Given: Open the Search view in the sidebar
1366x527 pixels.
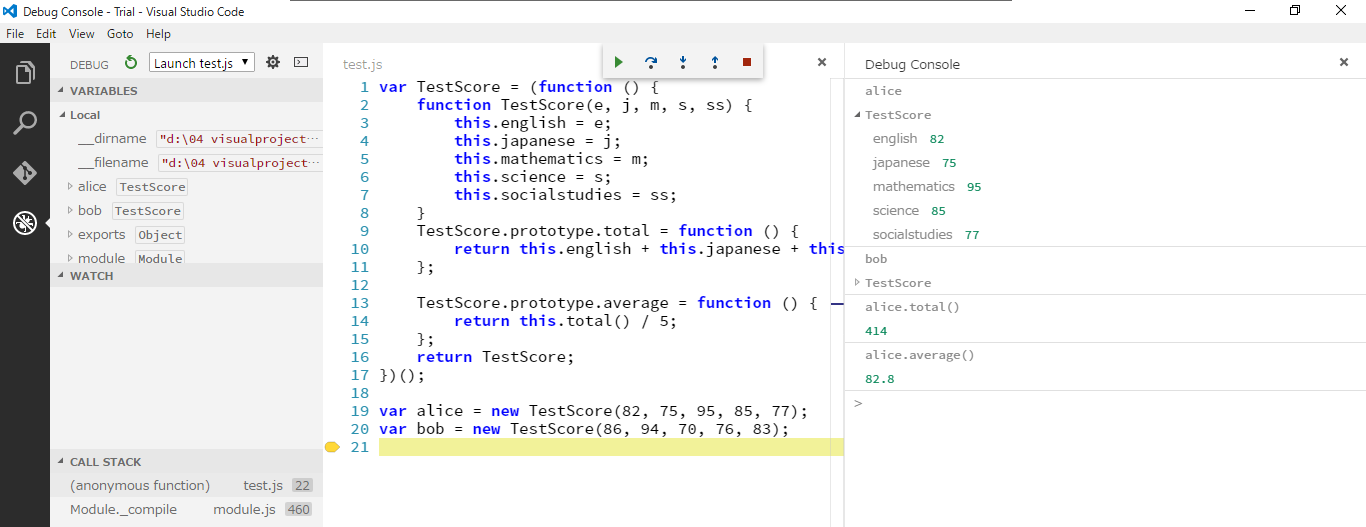Looking at the screenshot, I should click(x=25, y=123).
